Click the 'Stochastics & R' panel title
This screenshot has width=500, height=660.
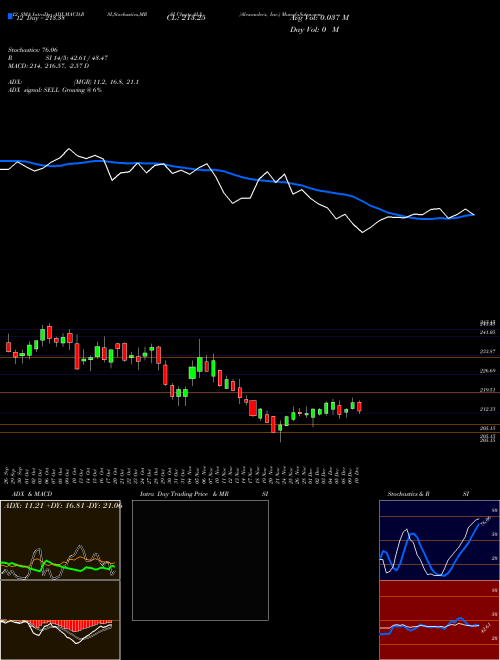(x=410, y=494)
